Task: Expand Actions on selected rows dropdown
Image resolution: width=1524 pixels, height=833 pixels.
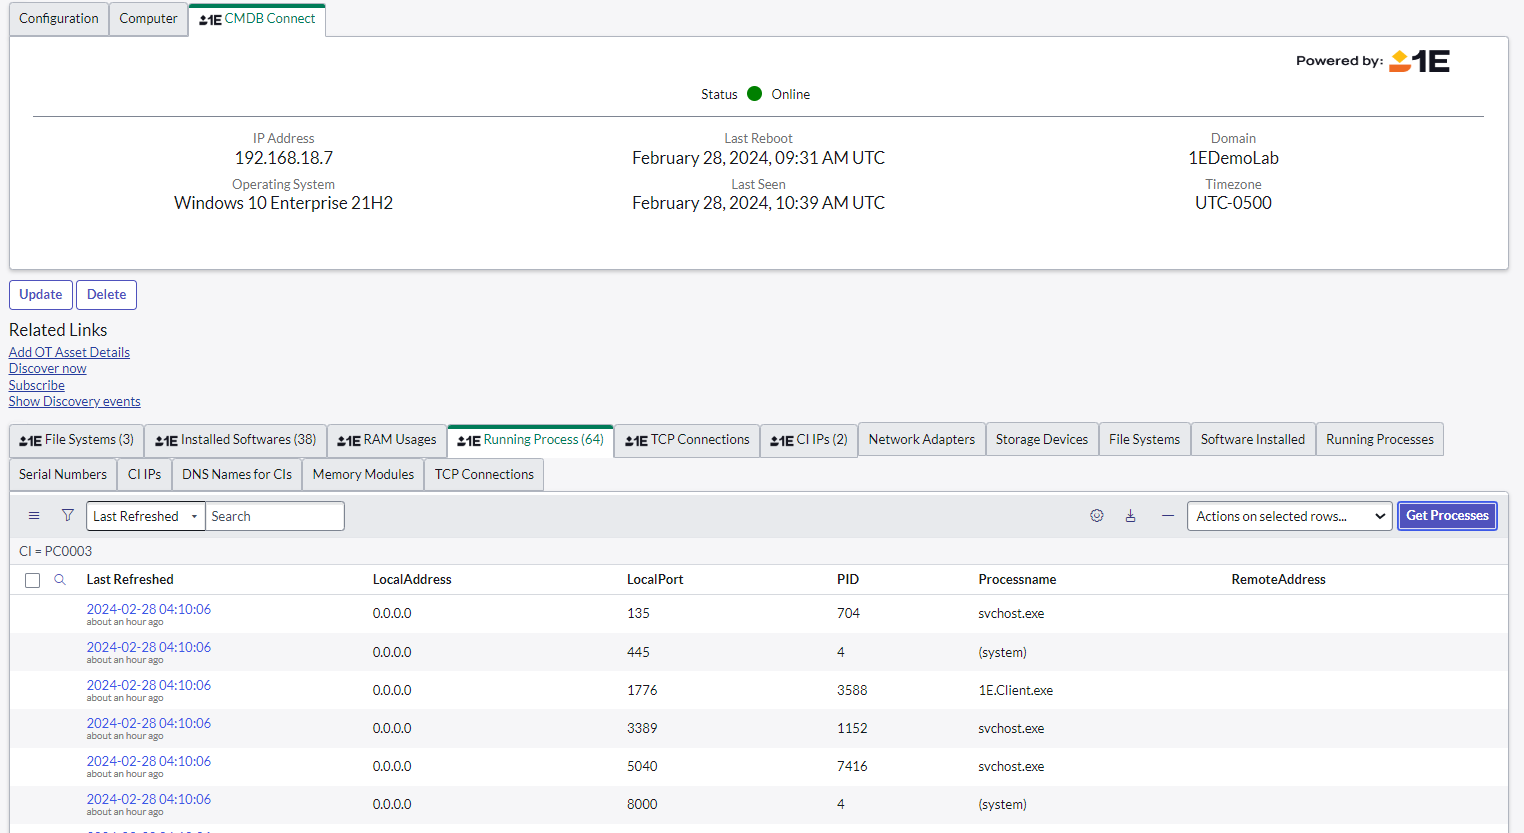Action: click(x=1289, y=516)
